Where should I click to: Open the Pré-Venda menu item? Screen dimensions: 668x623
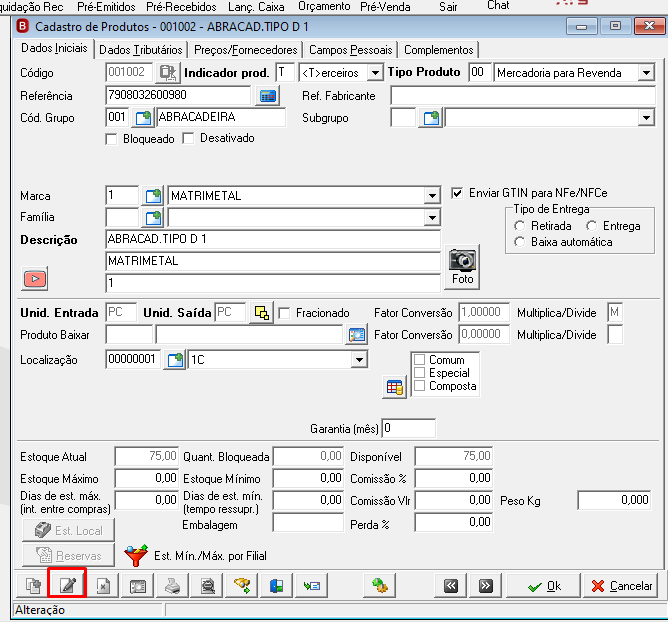(385, 7)
